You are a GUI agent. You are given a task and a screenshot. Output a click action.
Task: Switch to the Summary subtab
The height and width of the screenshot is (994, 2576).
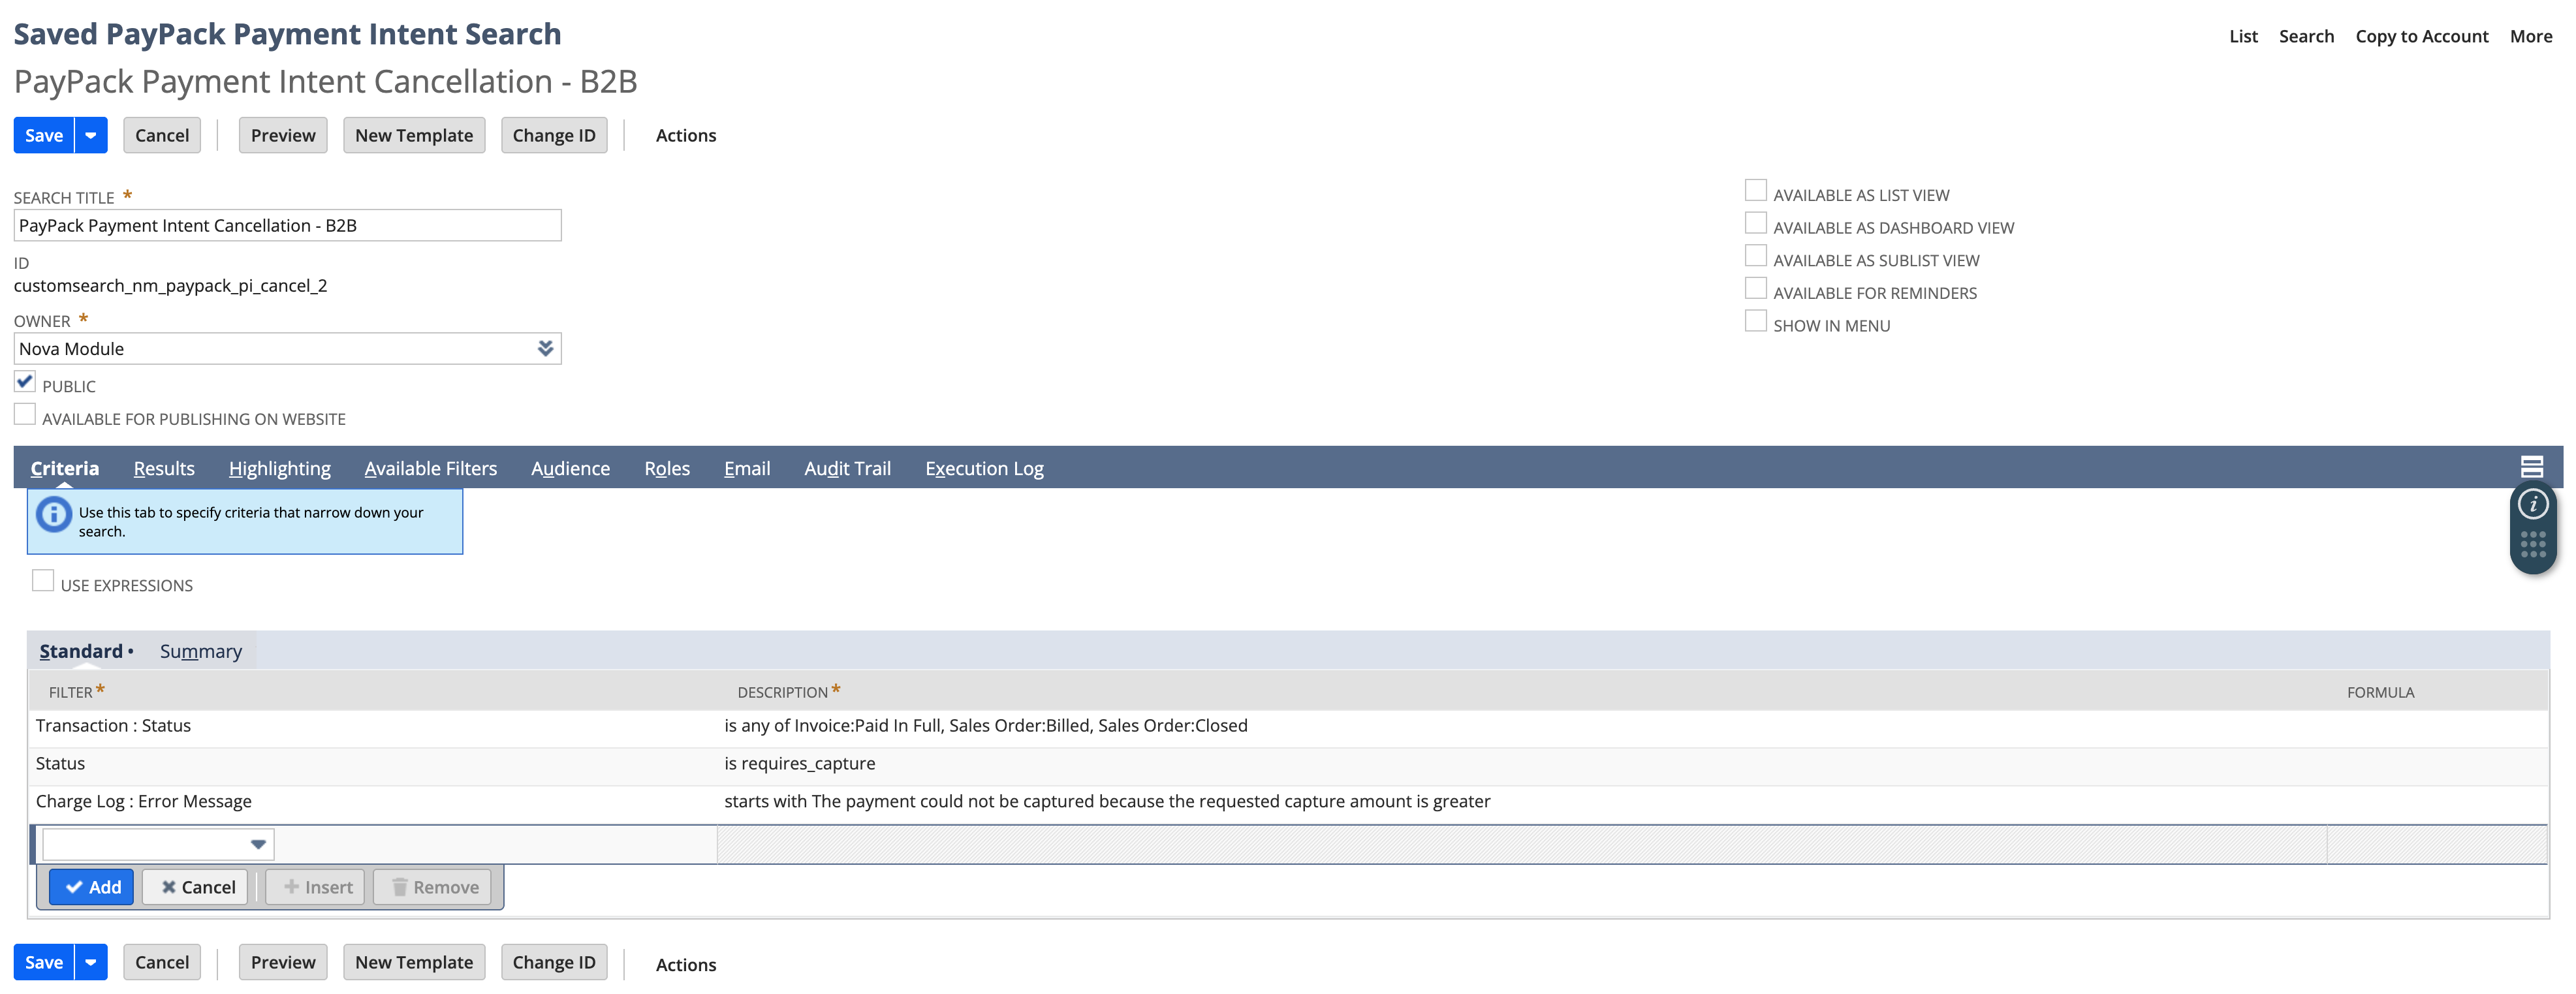click(201, 652)
